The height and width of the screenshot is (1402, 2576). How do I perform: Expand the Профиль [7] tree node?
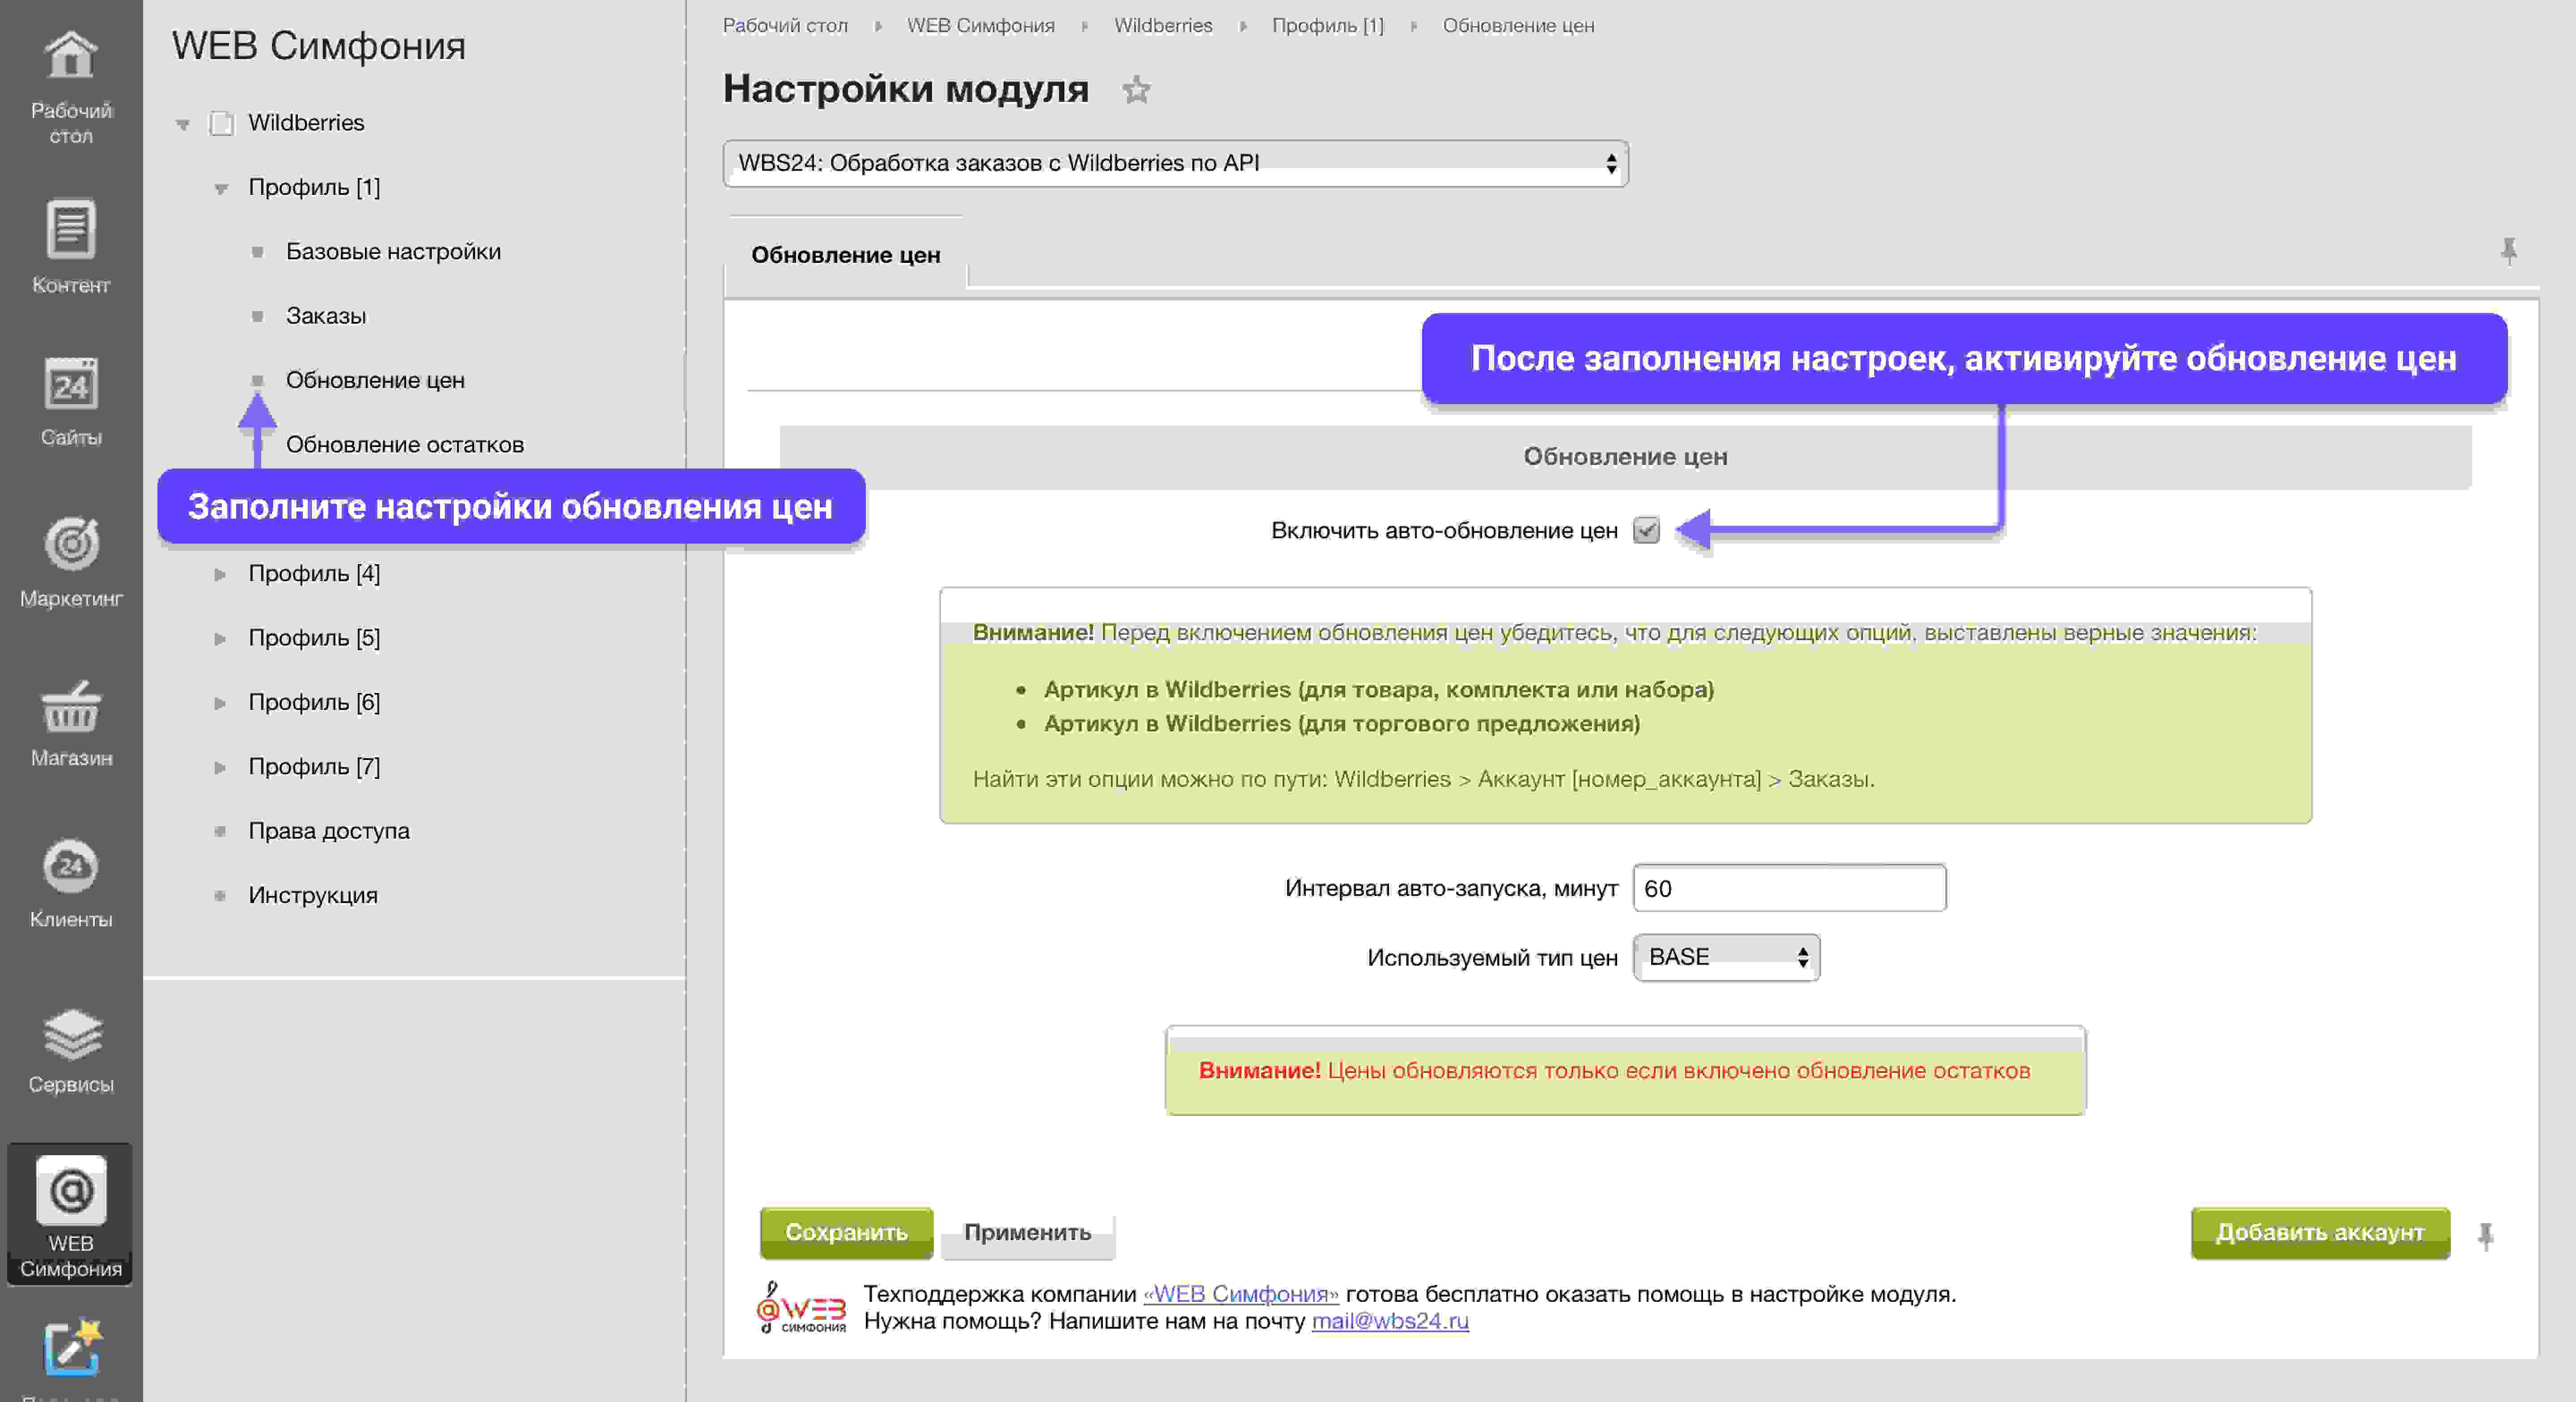coord(220,767)
